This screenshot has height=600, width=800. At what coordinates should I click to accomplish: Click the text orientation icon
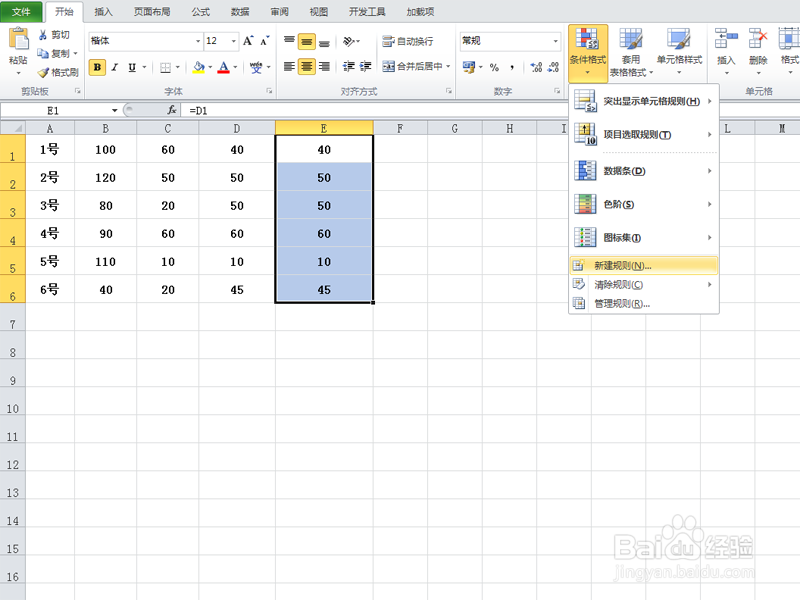349,41
